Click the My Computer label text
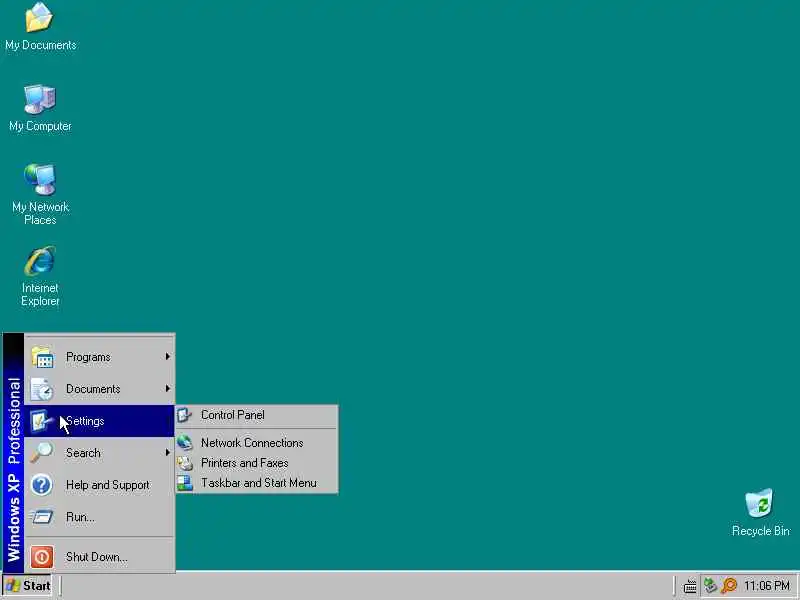This screenshot has height=600, width=800. tap(40, 126)
